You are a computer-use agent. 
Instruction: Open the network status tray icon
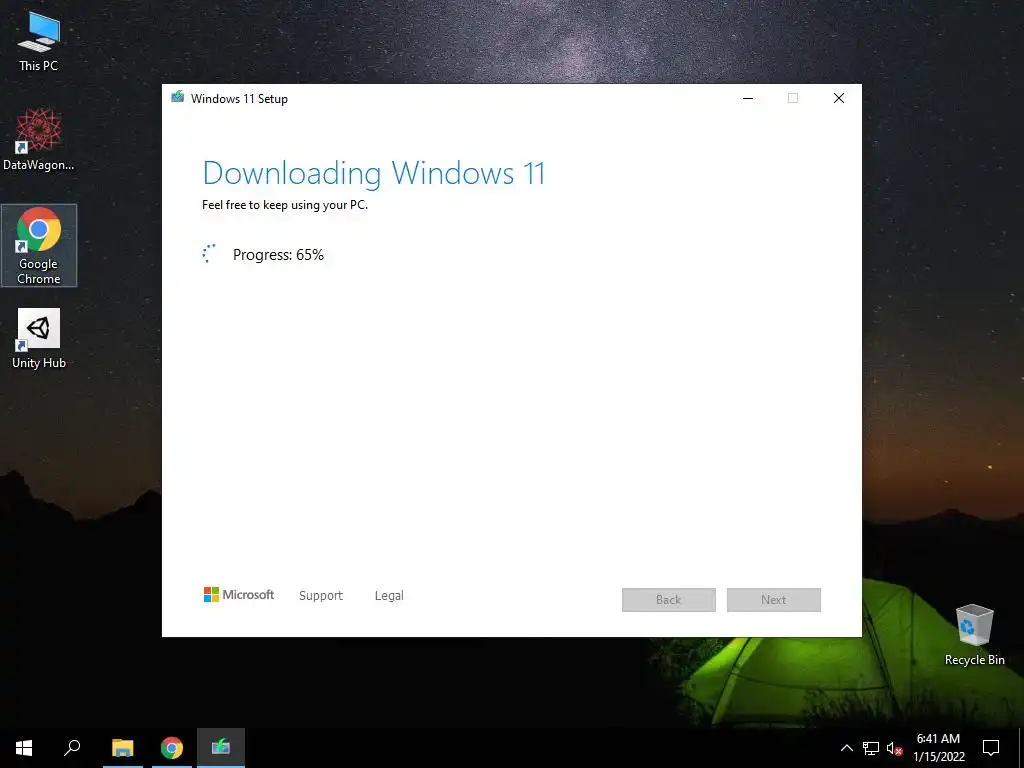click(x=871, y=748)
